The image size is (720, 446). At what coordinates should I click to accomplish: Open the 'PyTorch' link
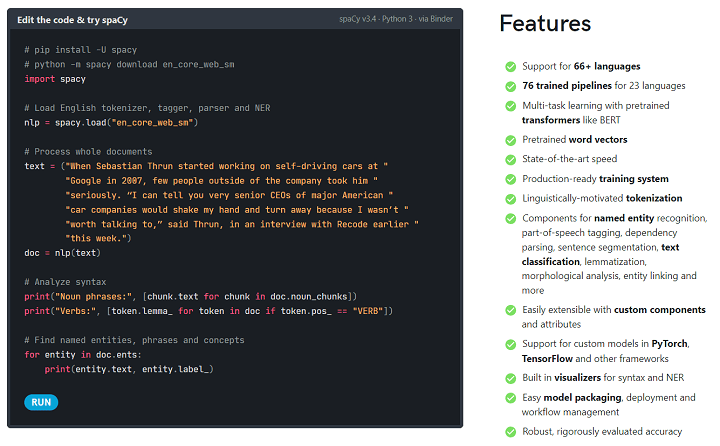[669, 344]
